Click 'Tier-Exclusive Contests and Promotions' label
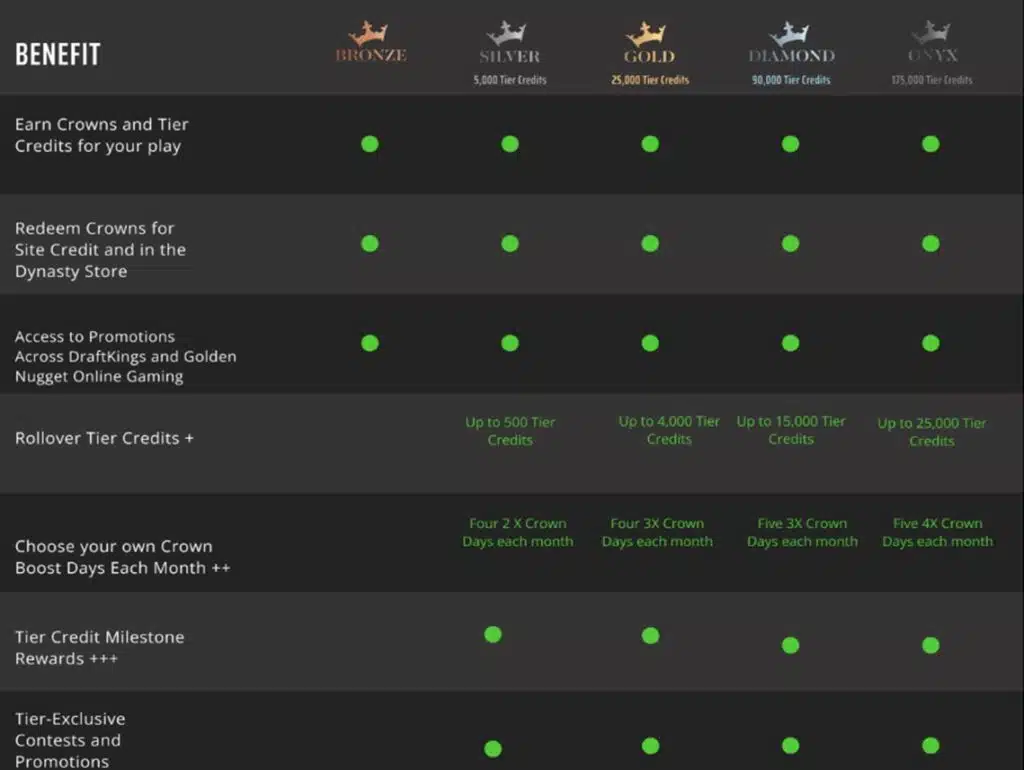Image resolution: width=1024 pixels, height=770 pixels. 70,740
